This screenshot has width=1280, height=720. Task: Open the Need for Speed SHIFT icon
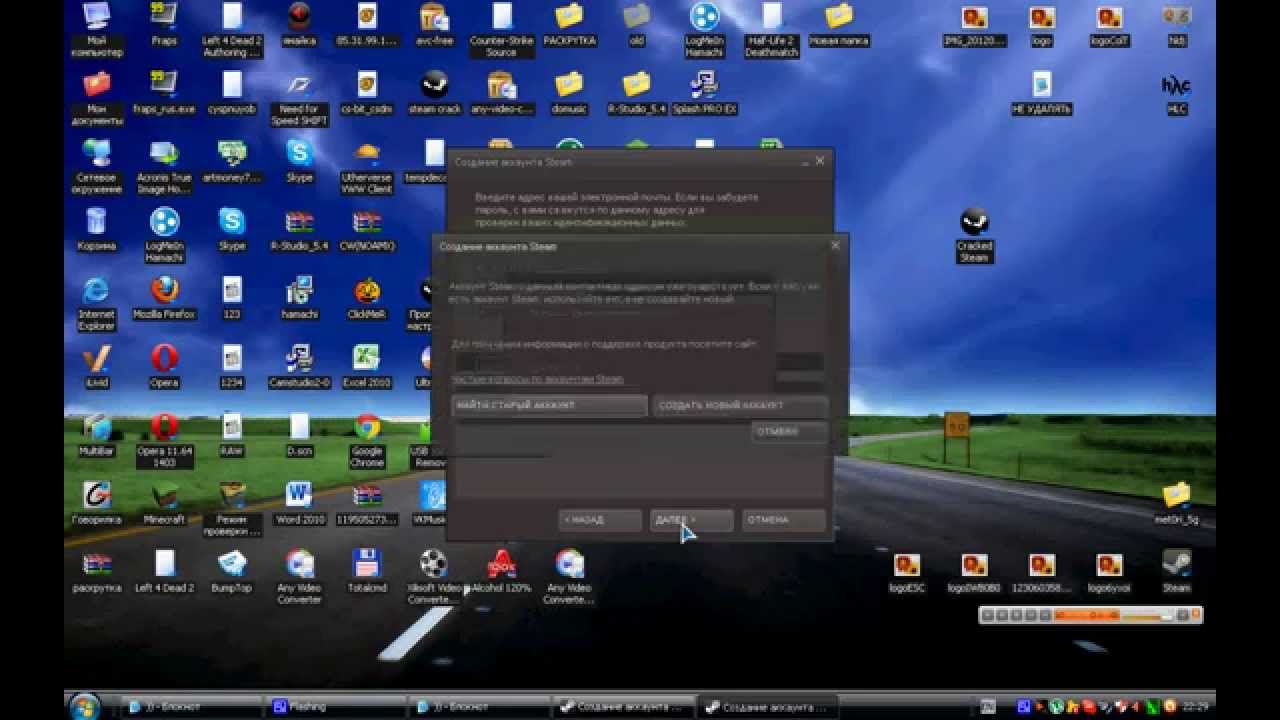coord(299,98)
